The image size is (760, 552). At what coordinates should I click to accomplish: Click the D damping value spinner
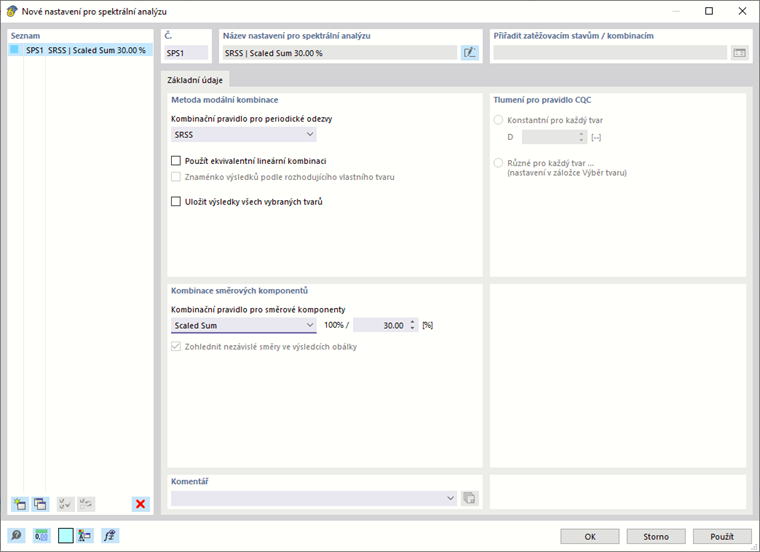point(582,137)
